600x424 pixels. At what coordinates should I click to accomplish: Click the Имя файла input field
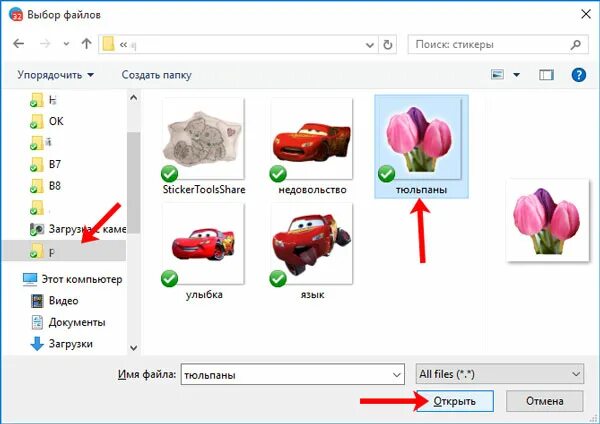point(292,374)
